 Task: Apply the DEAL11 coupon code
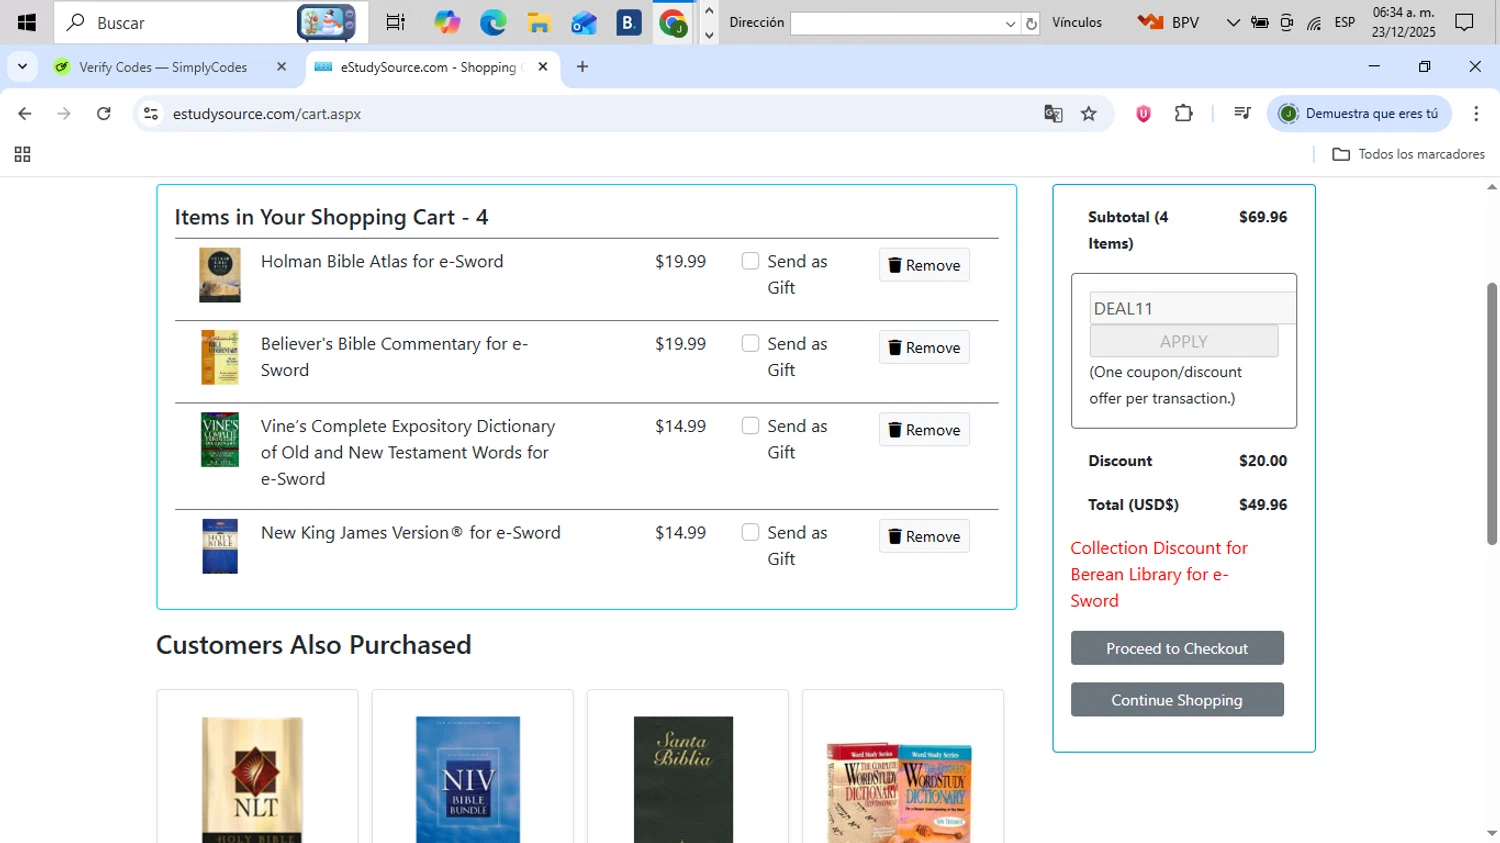(1184, 341)
